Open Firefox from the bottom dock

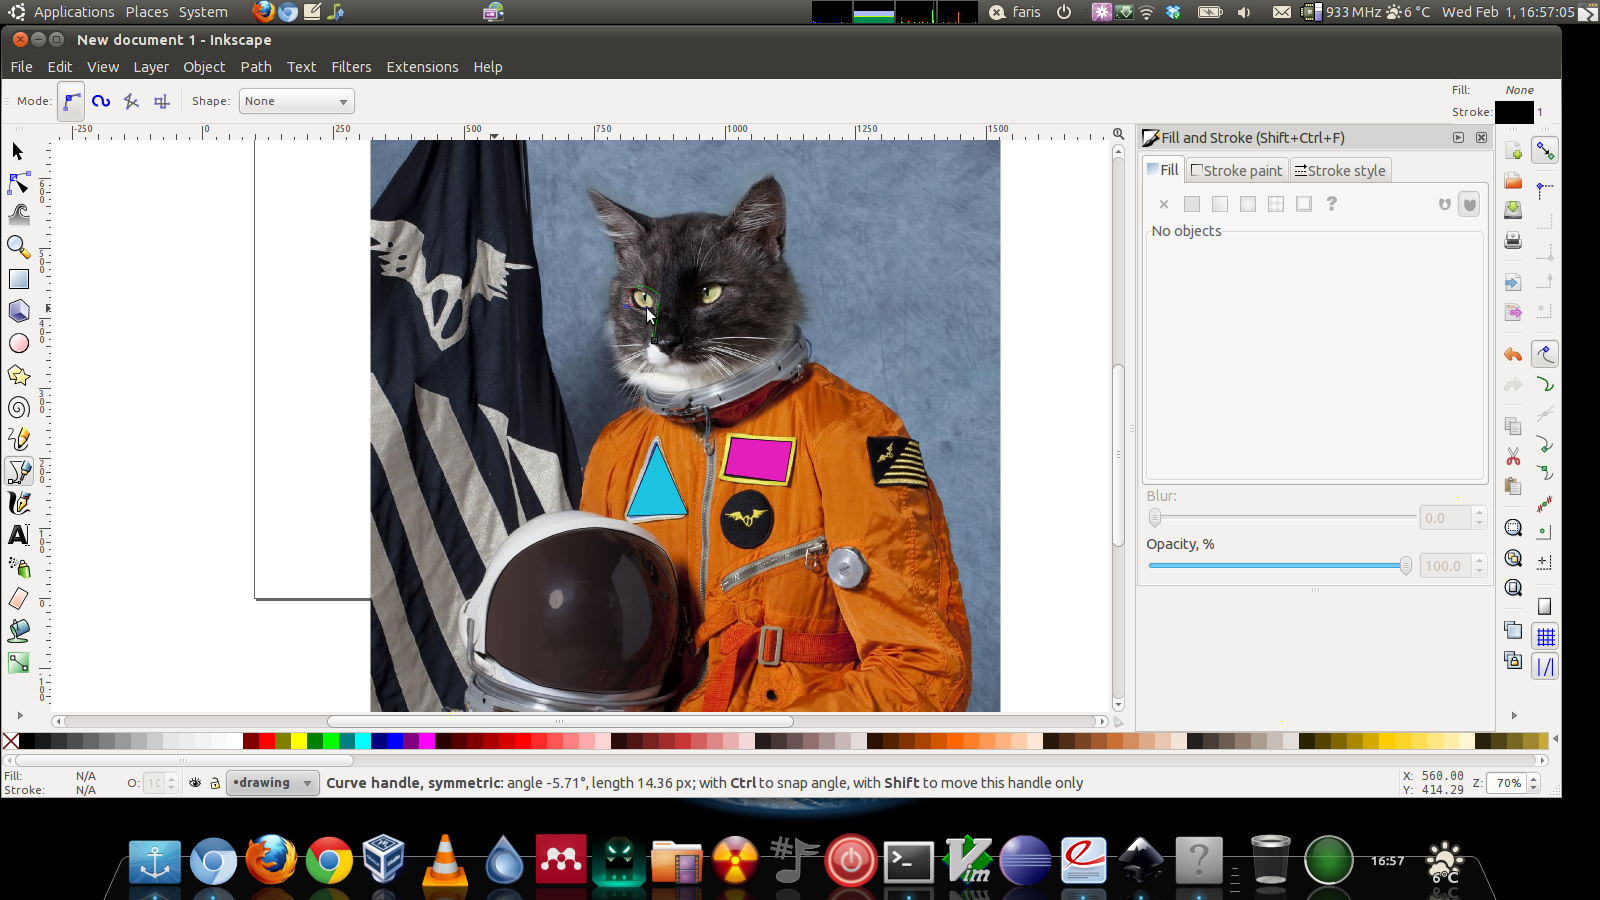coord(271,861)
